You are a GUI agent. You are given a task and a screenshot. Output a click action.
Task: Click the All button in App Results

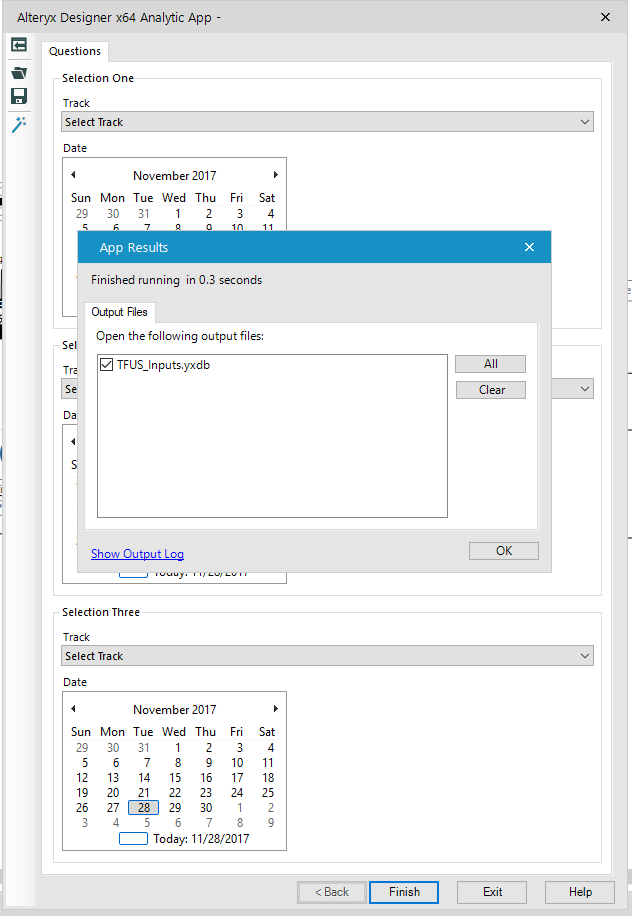491,364
